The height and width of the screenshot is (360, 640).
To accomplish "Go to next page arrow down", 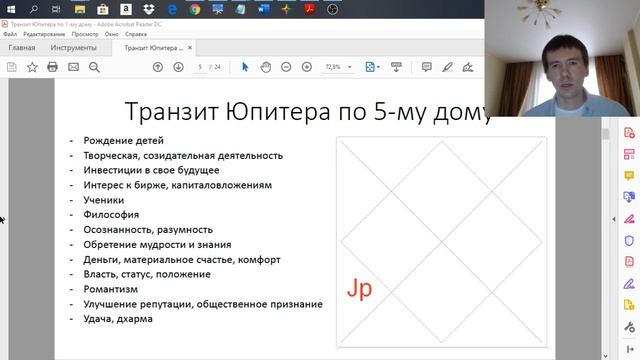I will 178,67.
